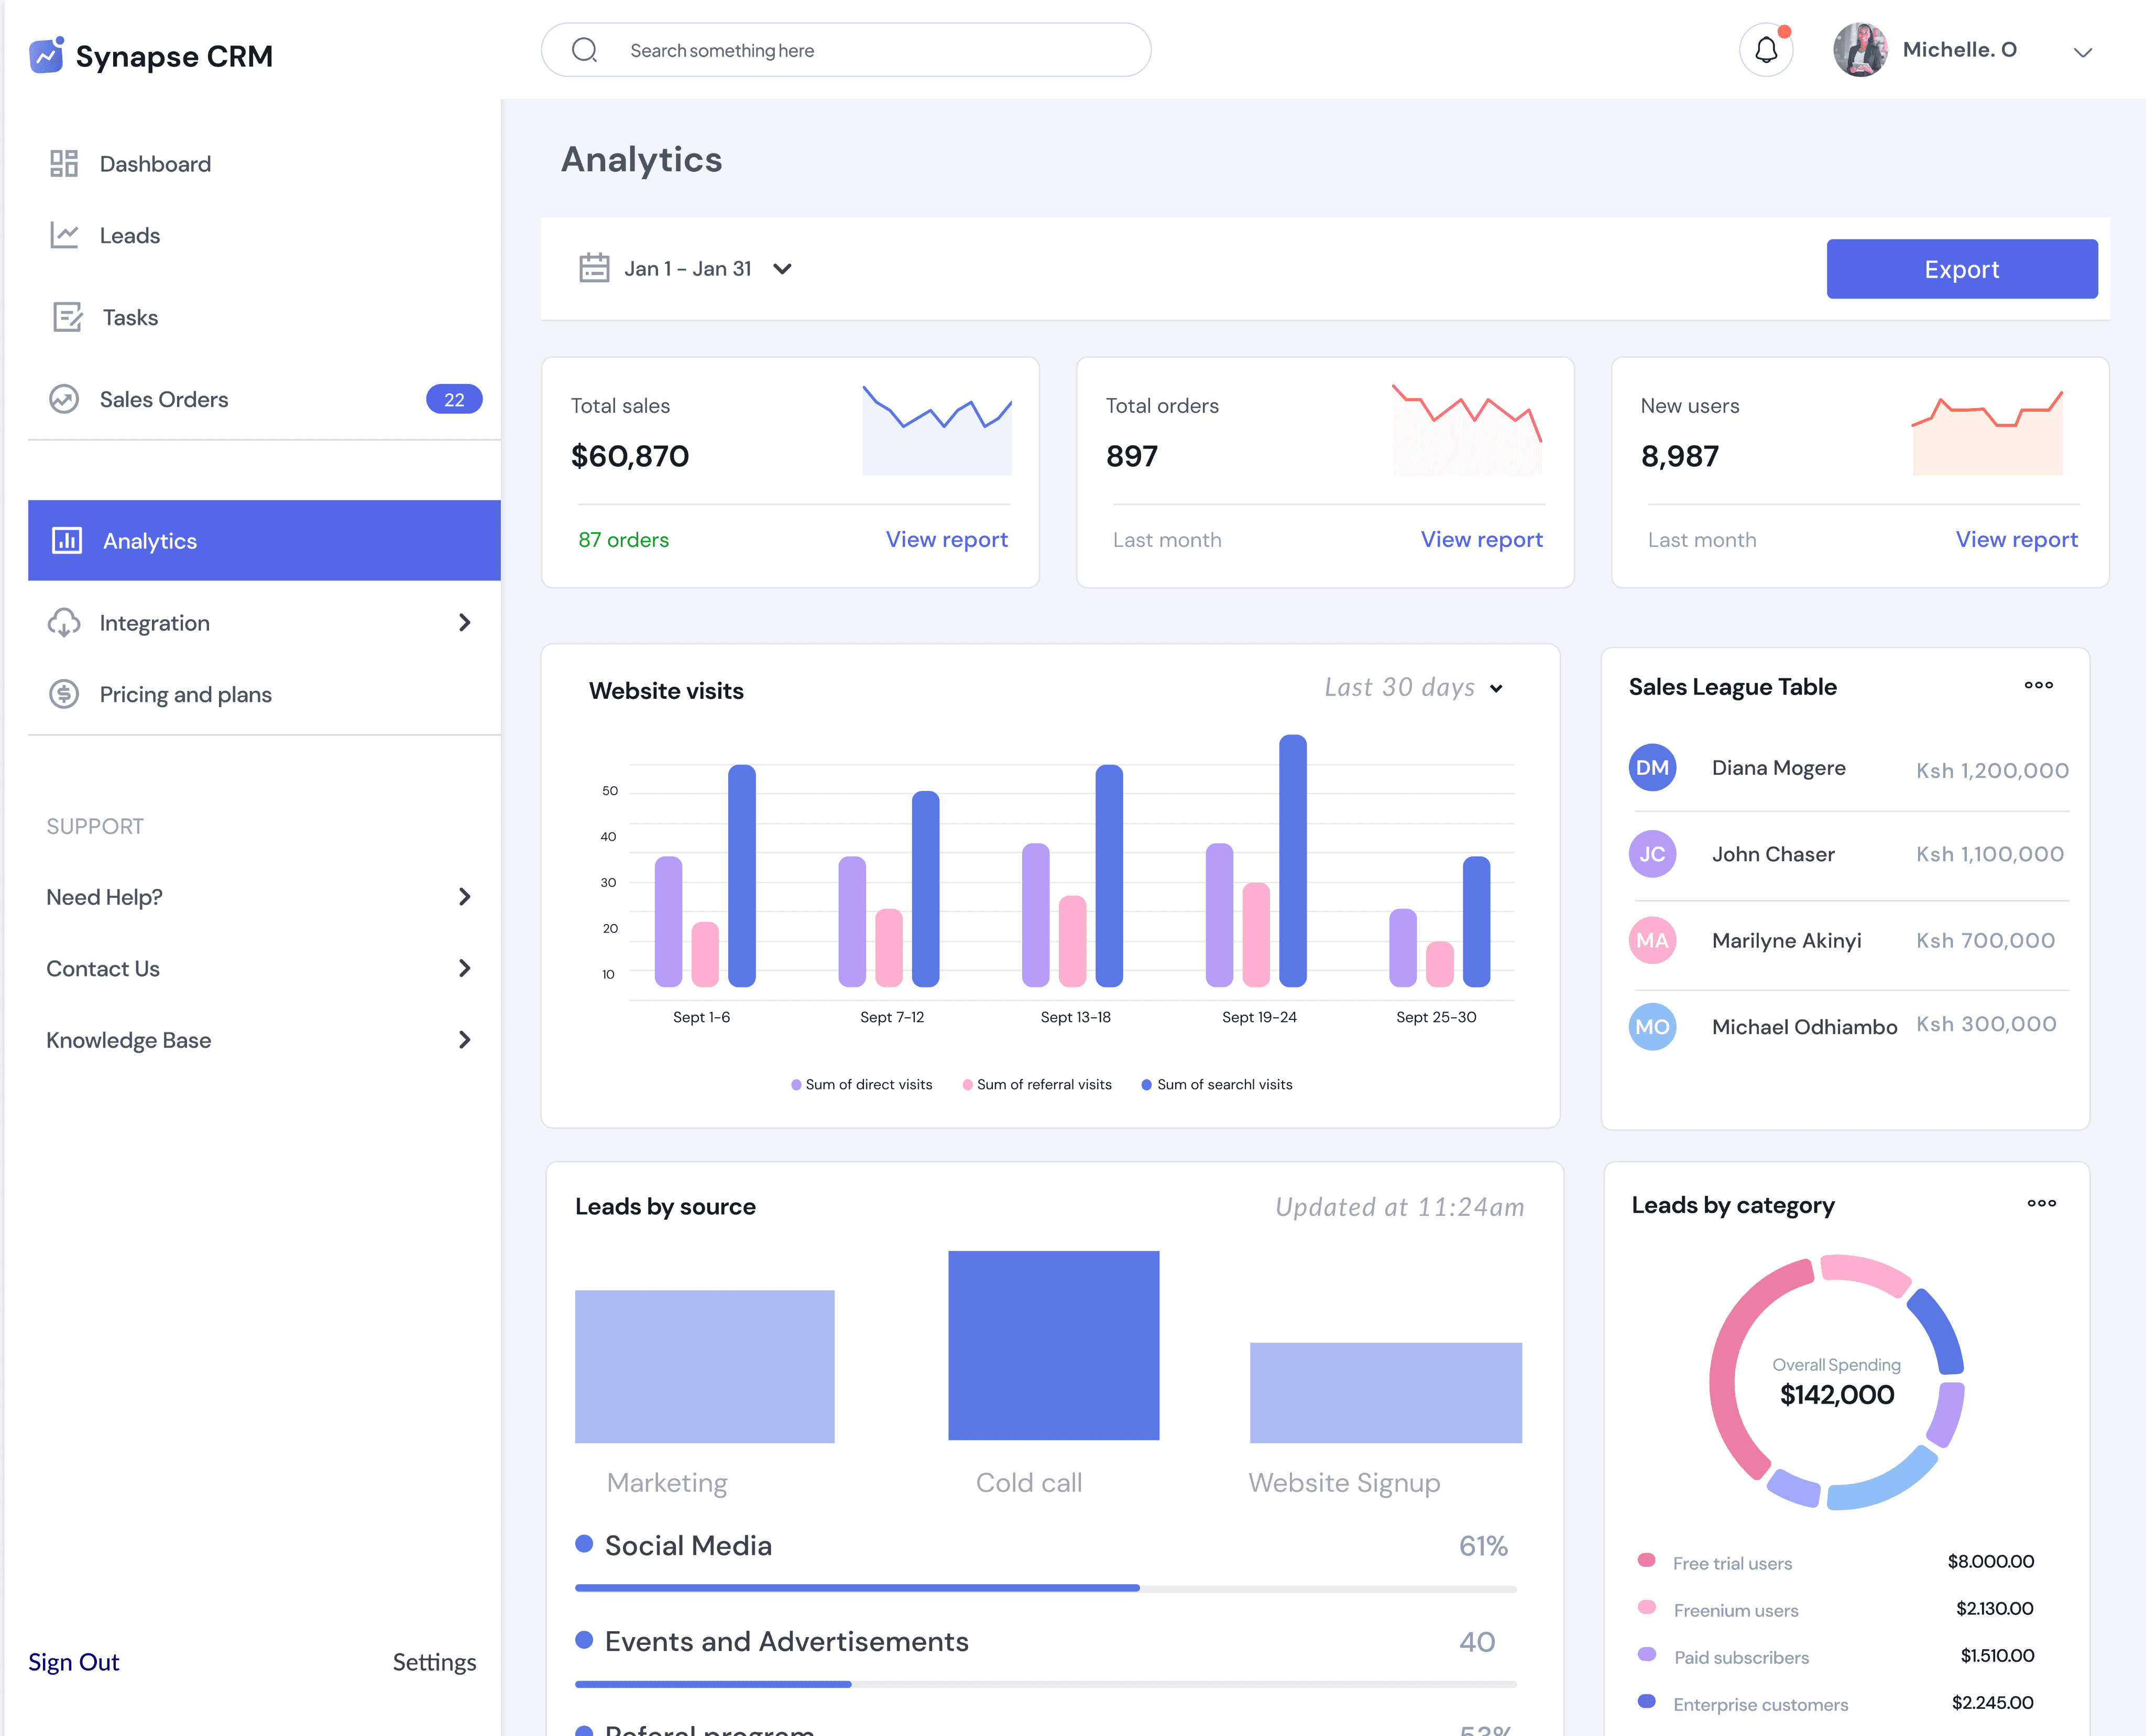Click Ksh 1,200,000 amount
Screen dimensions: 2146x1736
click(1992, 770)
